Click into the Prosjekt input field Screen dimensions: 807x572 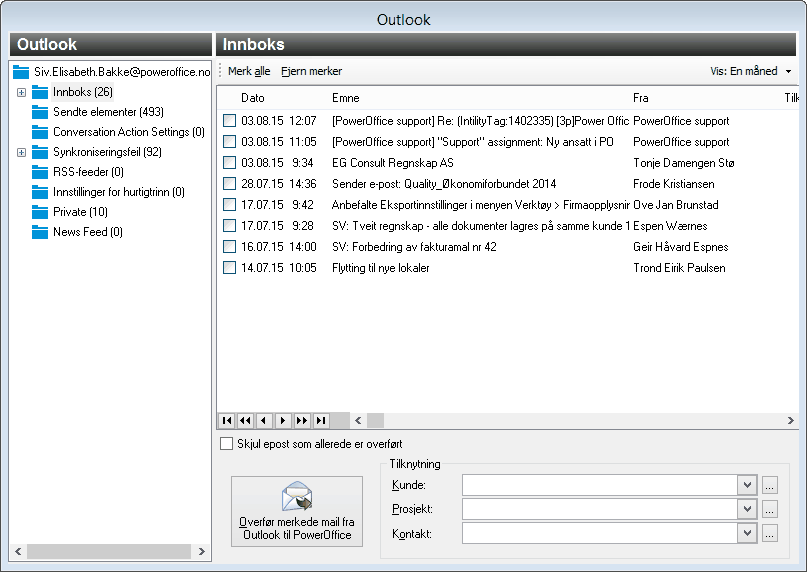600,509
